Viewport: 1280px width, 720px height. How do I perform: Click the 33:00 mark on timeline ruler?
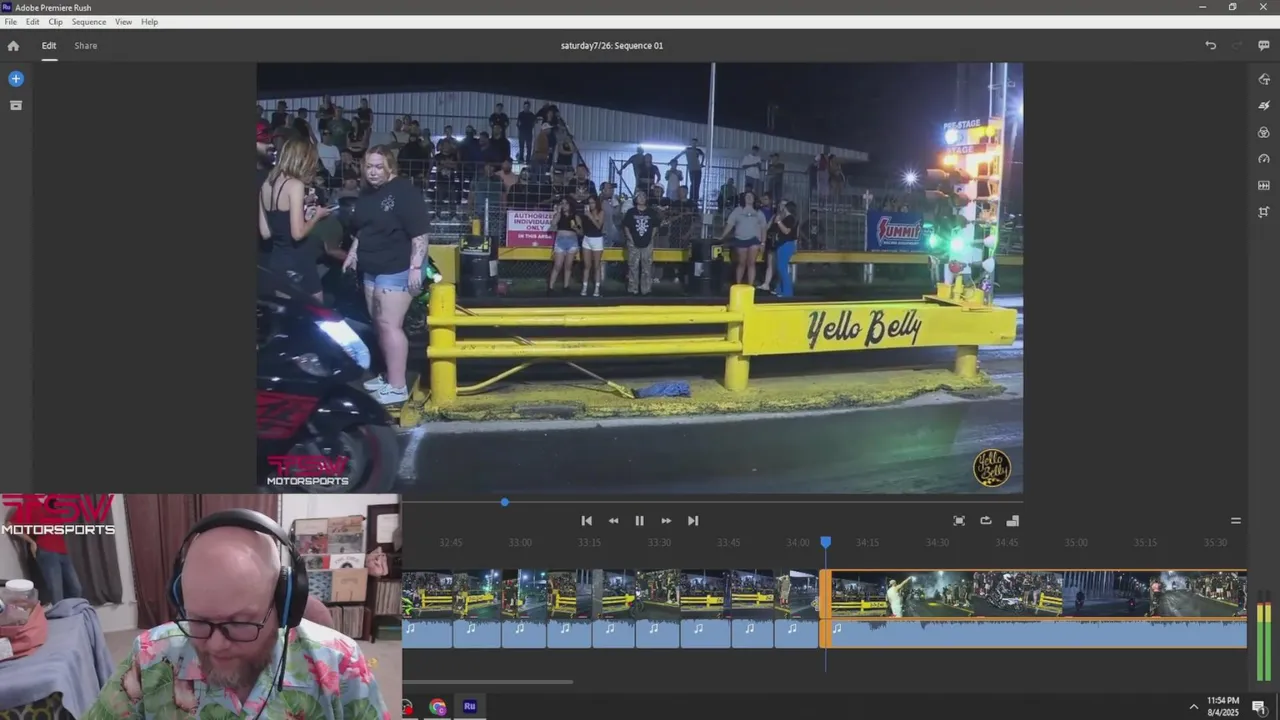520,543
